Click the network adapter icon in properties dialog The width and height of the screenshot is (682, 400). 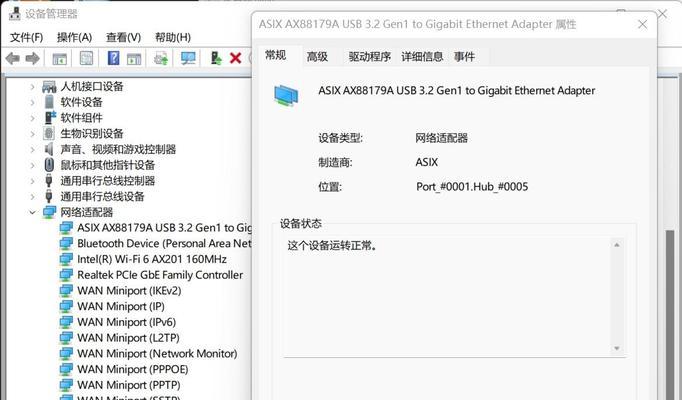(x=286, y=96)
